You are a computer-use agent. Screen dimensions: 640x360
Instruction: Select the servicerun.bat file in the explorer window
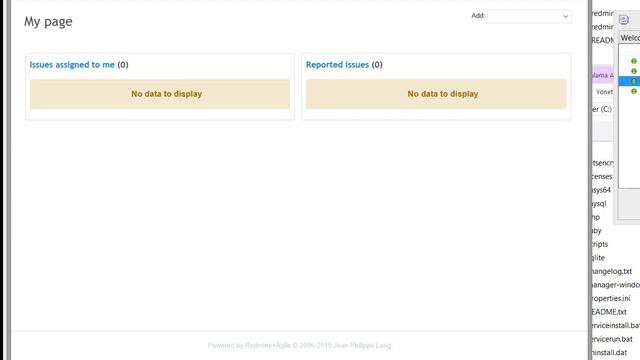coord(612,339)
